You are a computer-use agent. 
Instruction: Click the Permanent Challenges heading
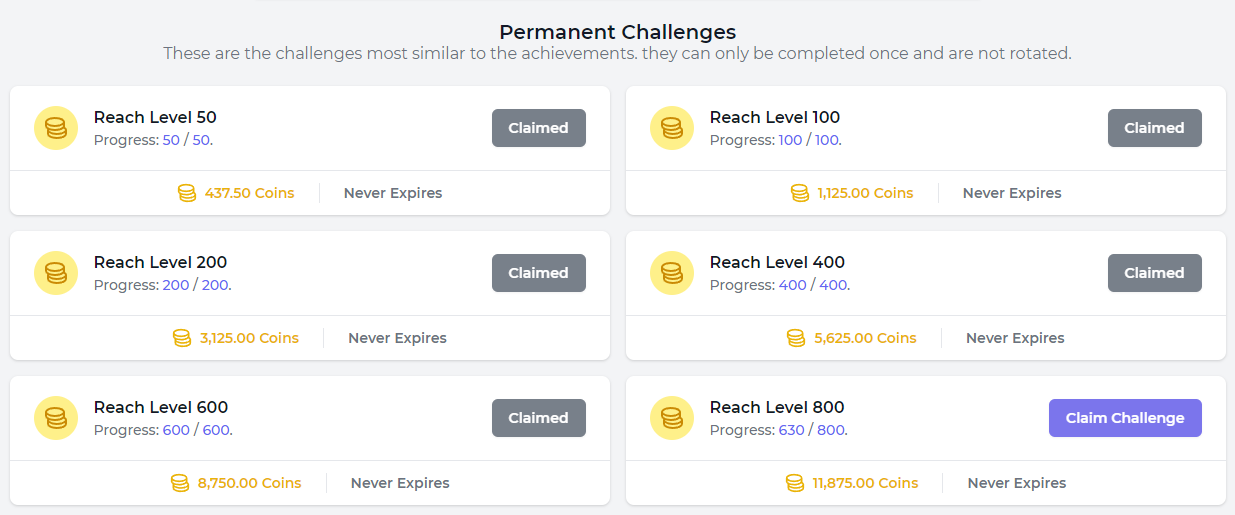click(x=617, y=31)
